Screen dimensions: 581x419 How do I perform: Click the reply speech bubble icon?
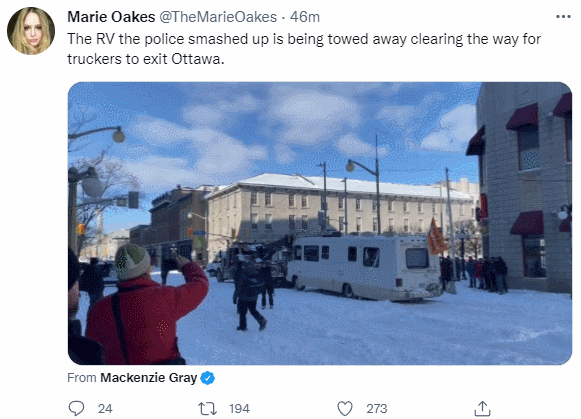point(76,408)
